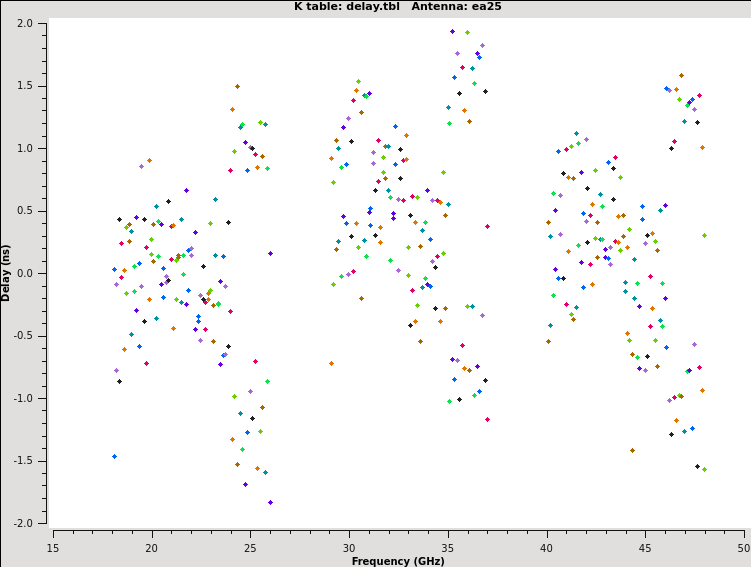Click the y-axis tick label '-2.0'
The width and height of the screenshot is (751, 567).
pos(23,523)
